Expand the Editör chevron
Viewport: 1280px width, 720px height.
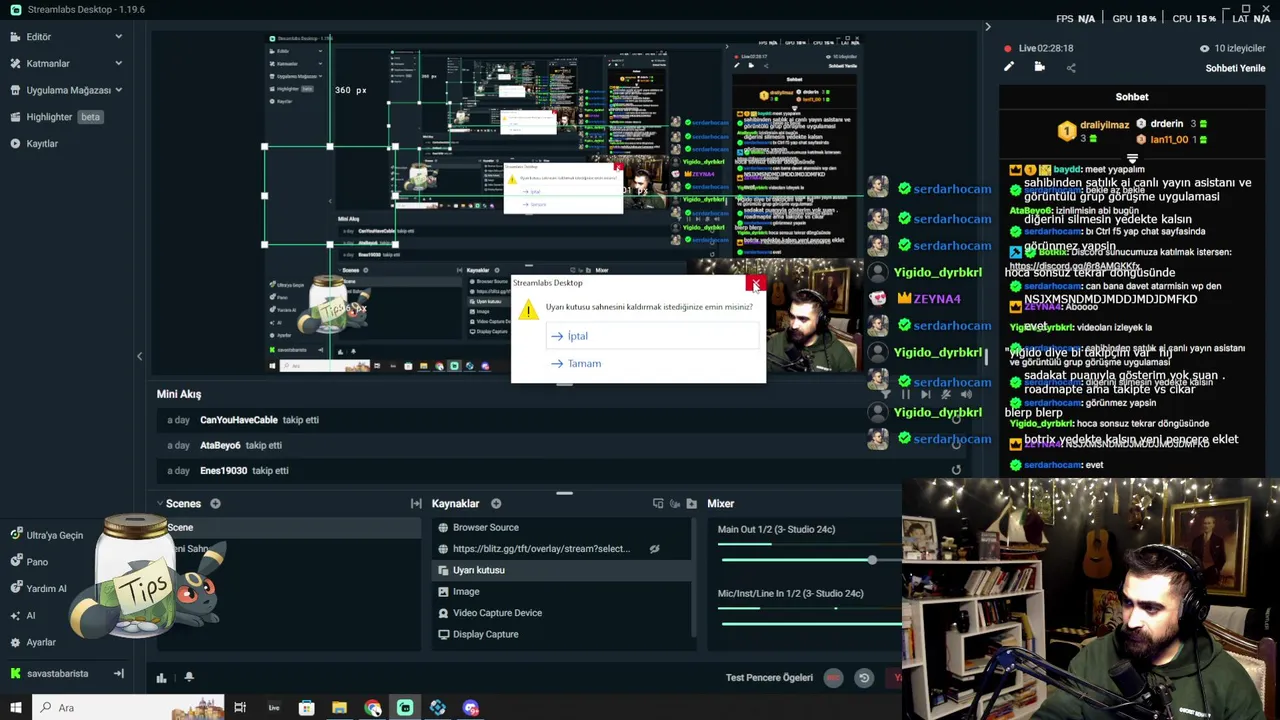point(118,37)
